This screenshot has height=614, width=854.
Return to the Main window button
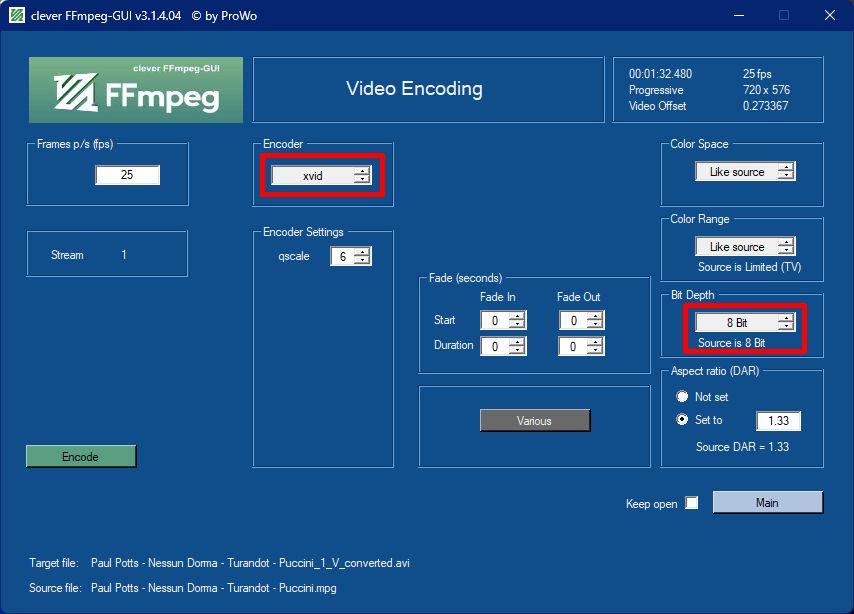pyautogui.click(x=768, y=502)
